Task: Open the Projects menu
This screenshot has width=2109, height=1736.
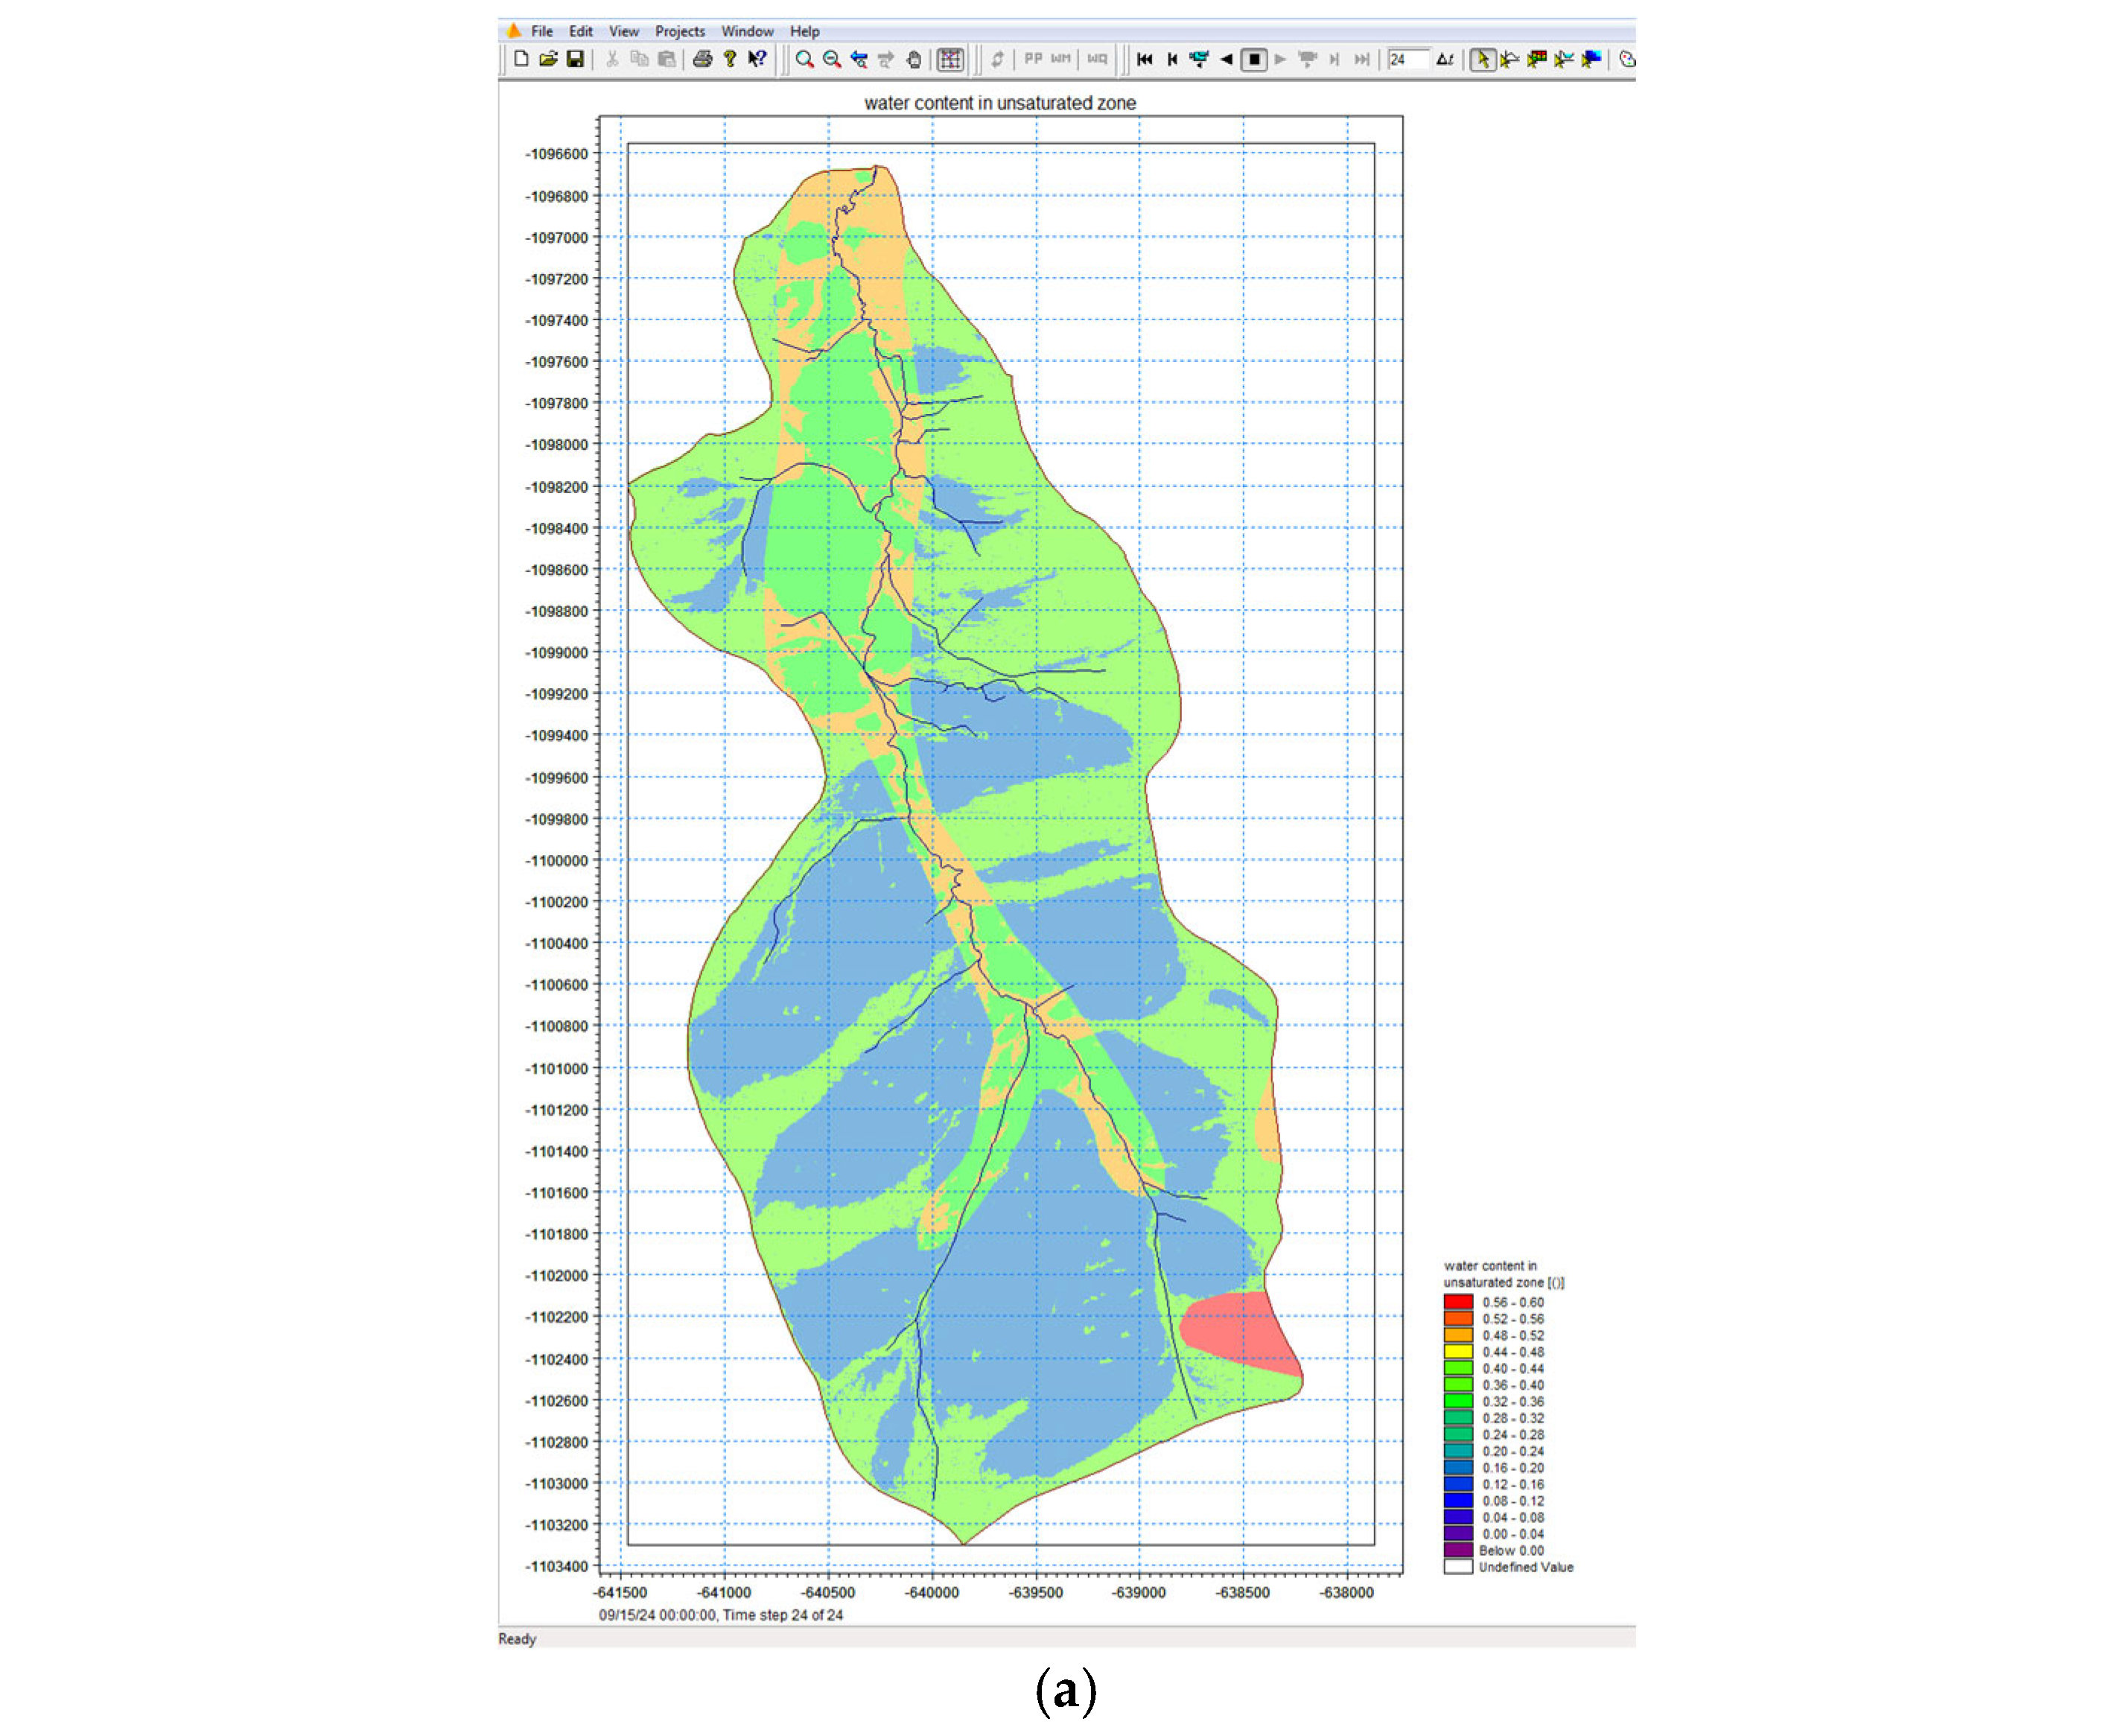Action: point(679,31)
